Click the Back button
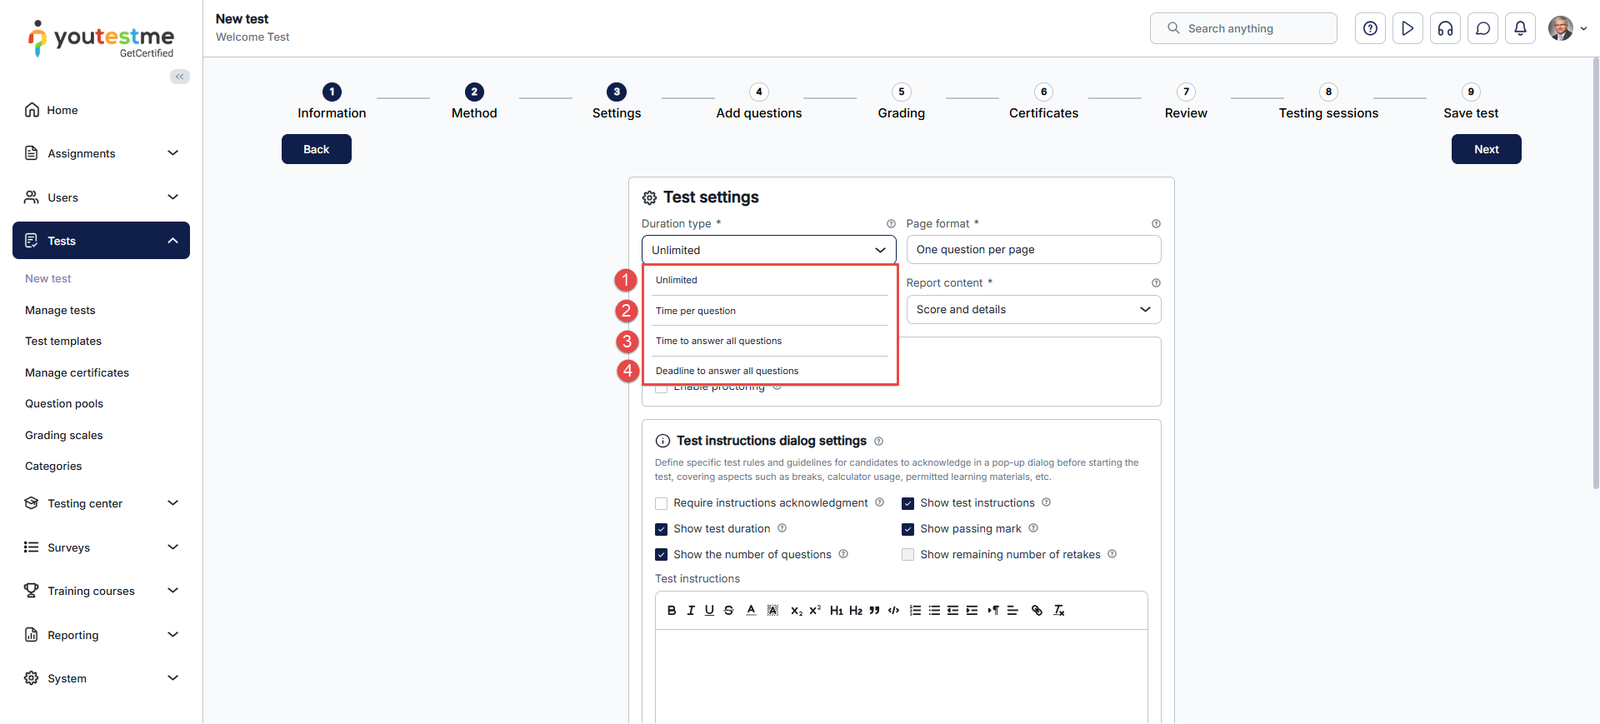 (316, 149)
